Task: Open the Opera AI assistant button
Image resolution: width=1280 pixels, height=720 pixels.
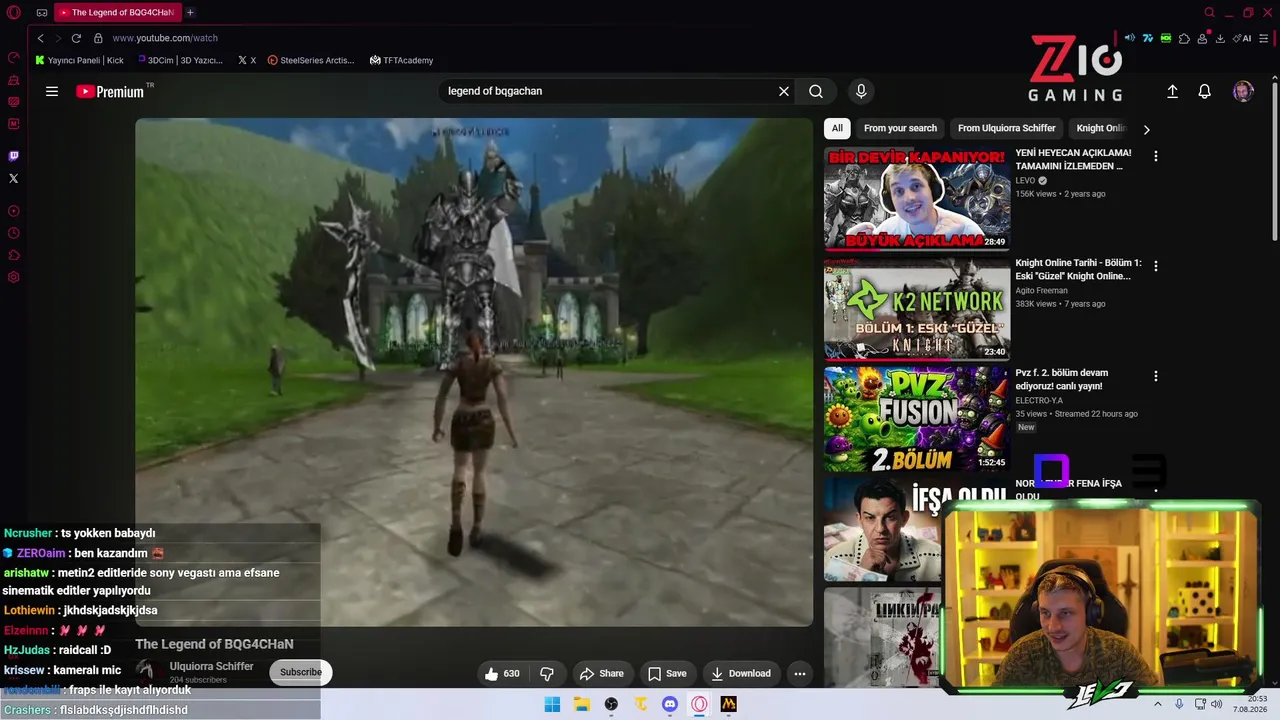Action: (x=1243, y=38)
